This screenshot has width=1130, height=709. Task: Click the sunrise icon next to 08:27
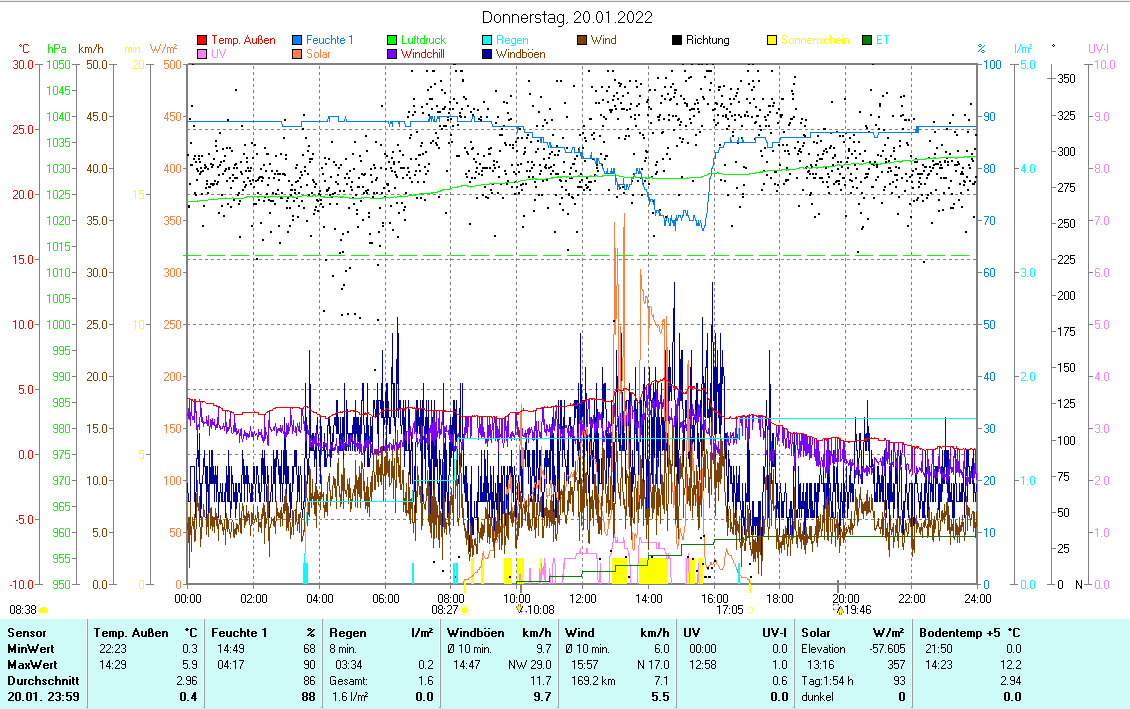click(x=466, y=608)
